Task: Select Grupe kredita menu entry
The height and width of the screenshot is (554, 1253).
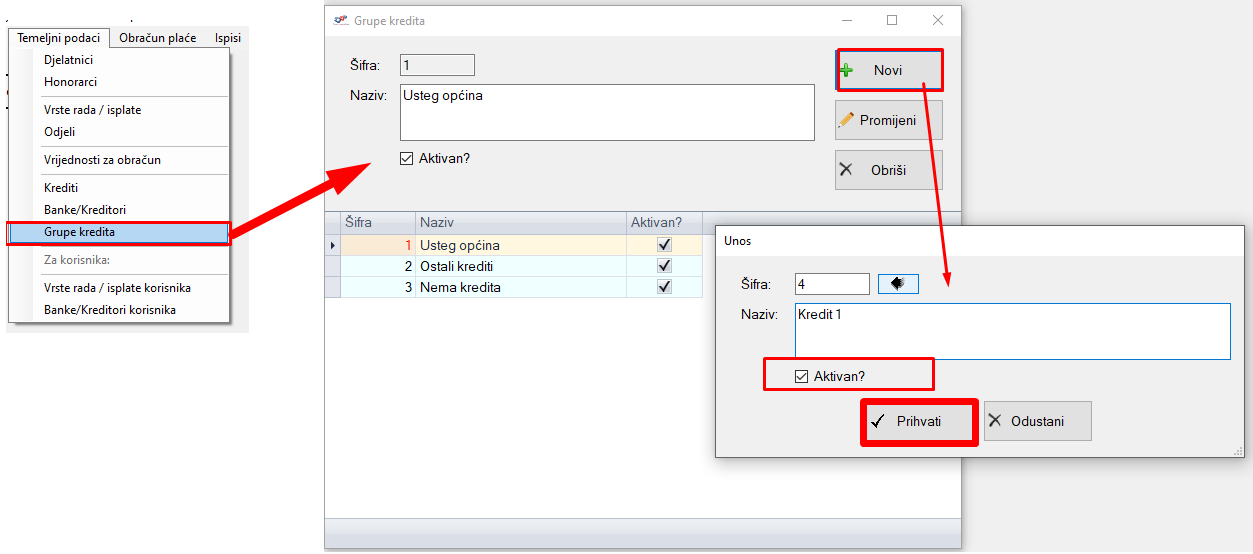Action: 80,232
